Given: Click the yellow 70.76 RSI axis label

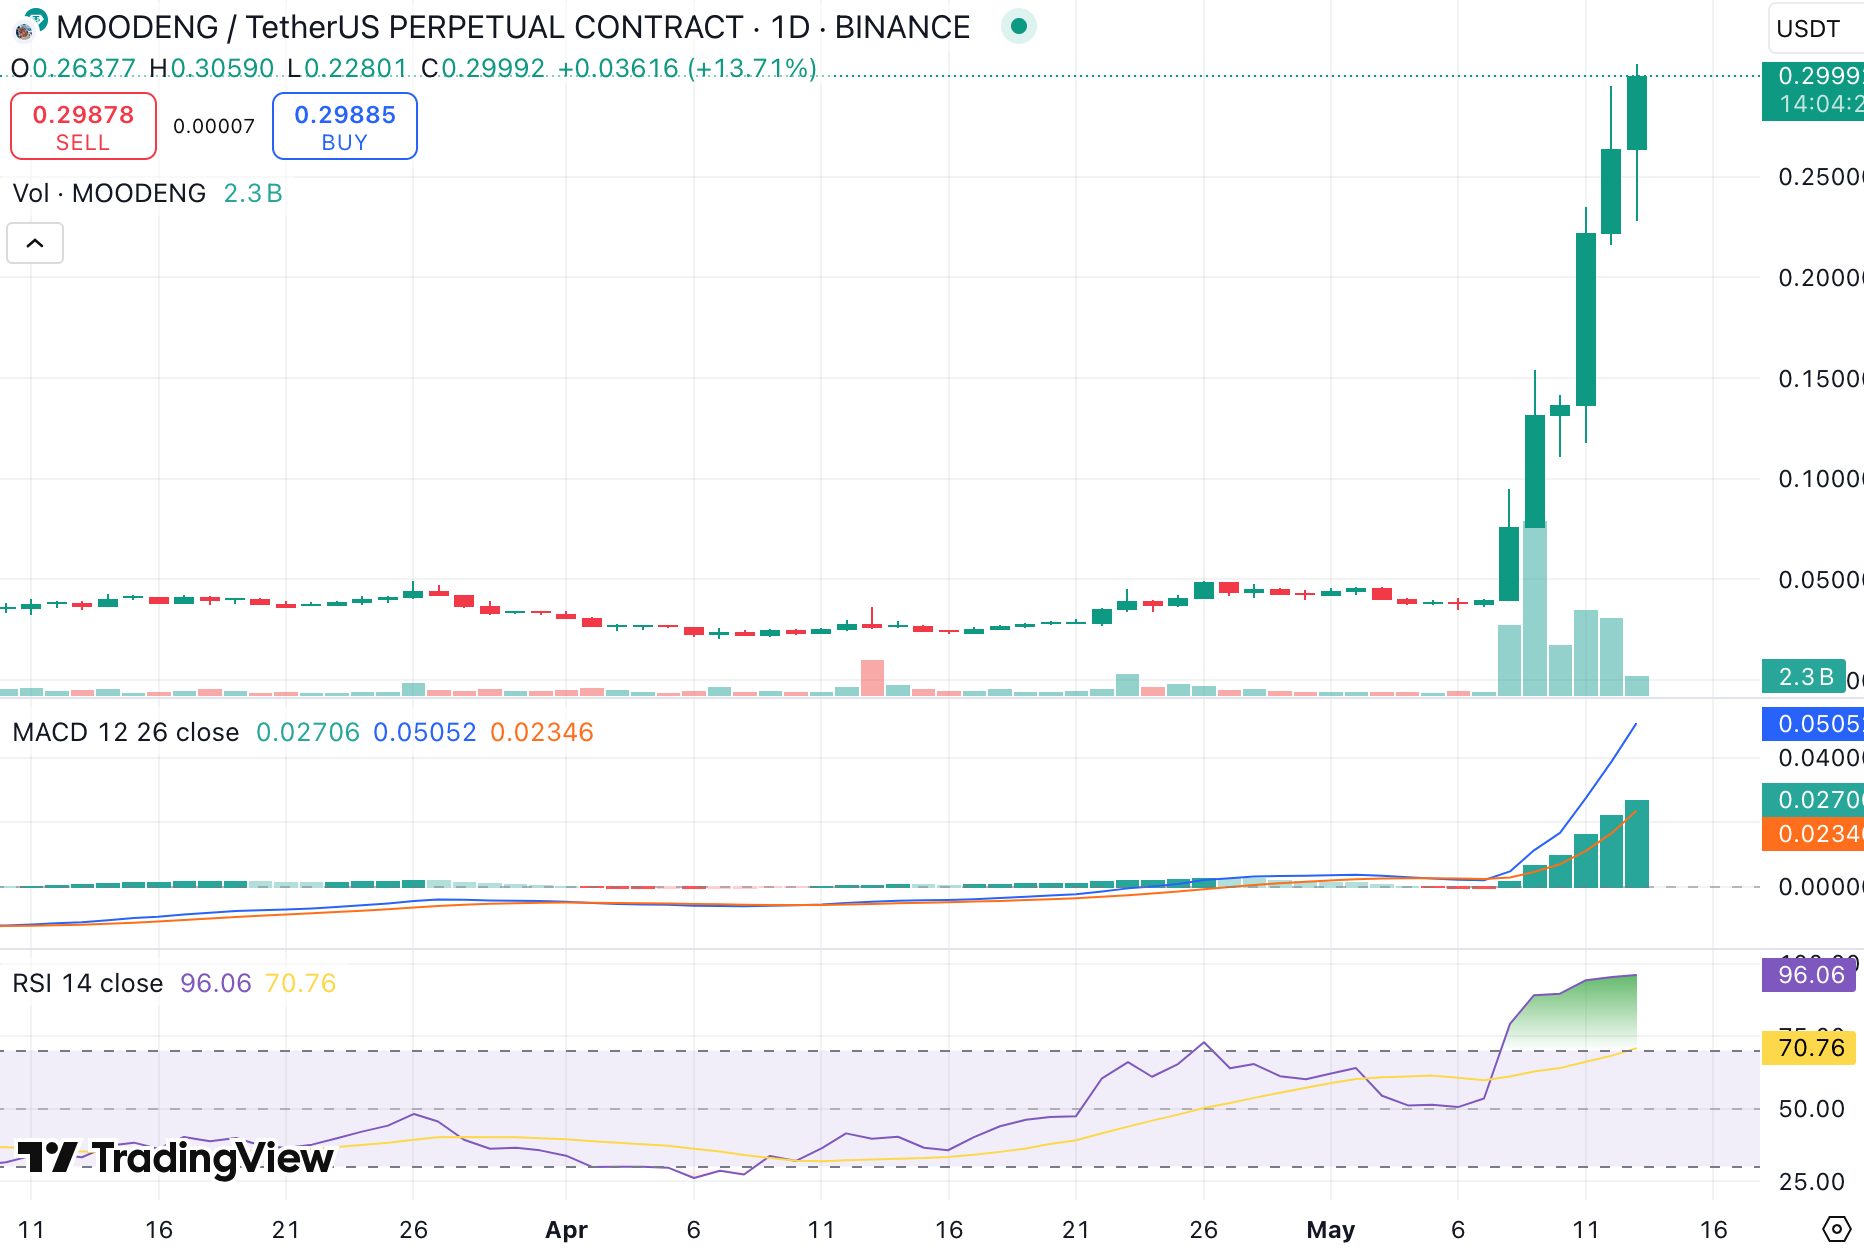Looking at the screenshot, I should (x=1809, y=1048).
